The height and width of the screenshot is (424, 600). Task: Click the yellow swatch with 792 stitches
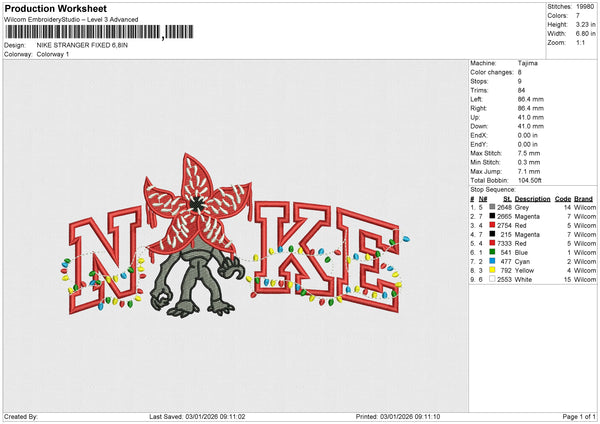click(492, 270)
